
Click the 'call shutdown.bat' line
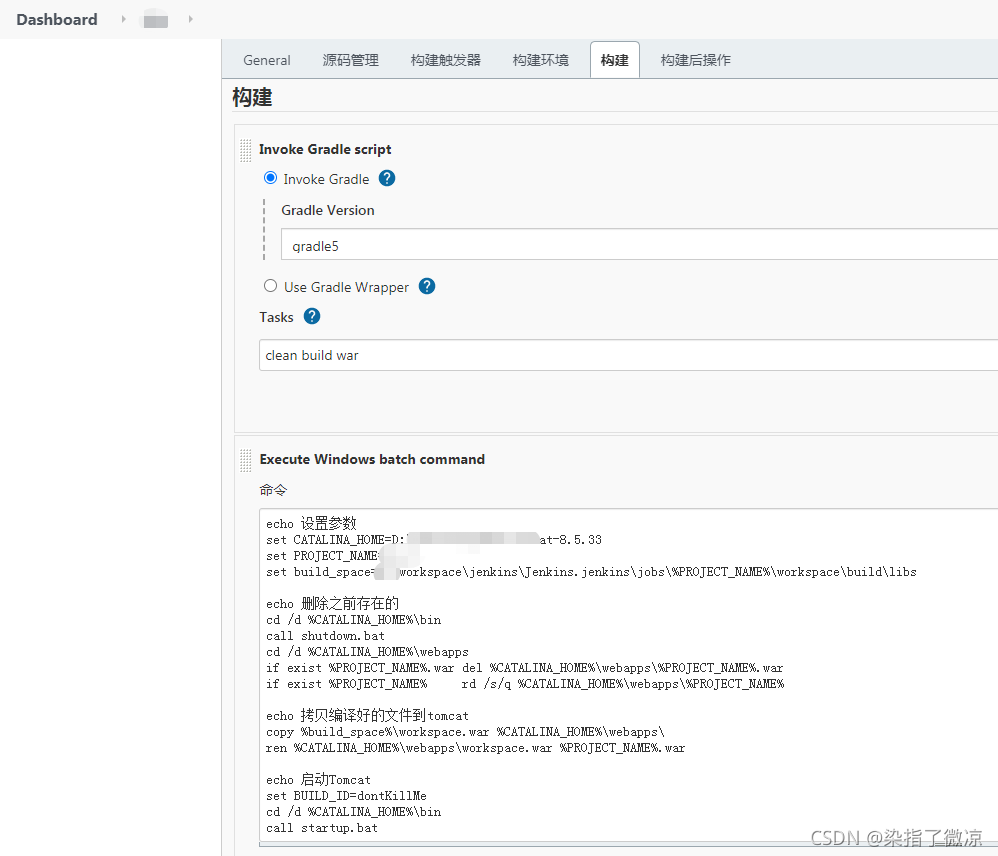[325, 636]
